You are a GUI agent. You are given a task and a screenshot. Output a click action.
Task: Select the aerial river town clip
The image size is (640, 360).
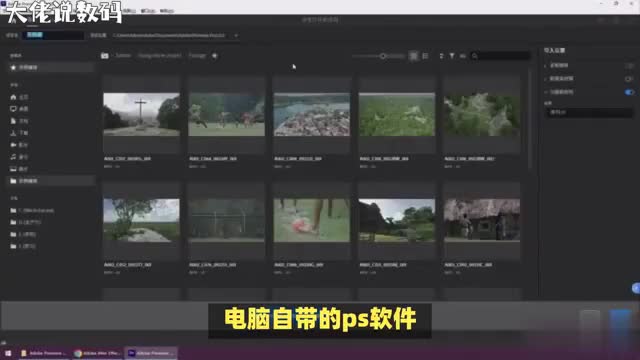pyautogui.click(x=312, y=114)
